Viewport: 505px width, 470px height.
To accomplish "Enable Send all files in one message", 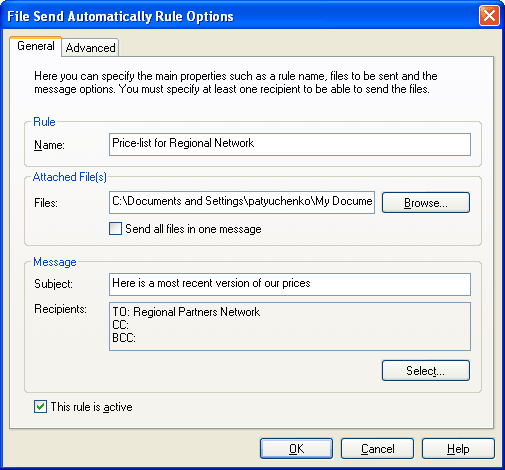I will [115, 229].
